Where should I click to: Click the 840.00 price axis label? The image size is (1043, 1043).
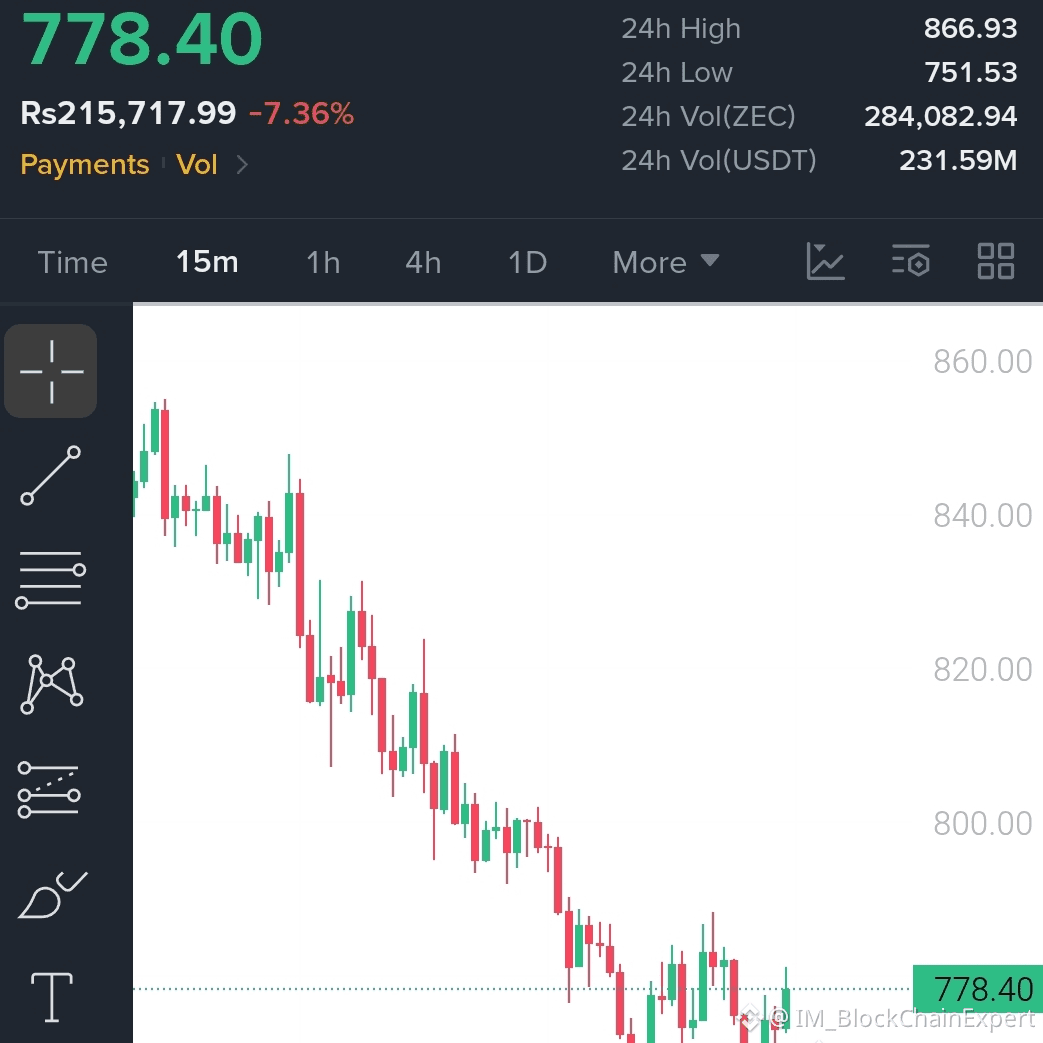coord(982,516)
